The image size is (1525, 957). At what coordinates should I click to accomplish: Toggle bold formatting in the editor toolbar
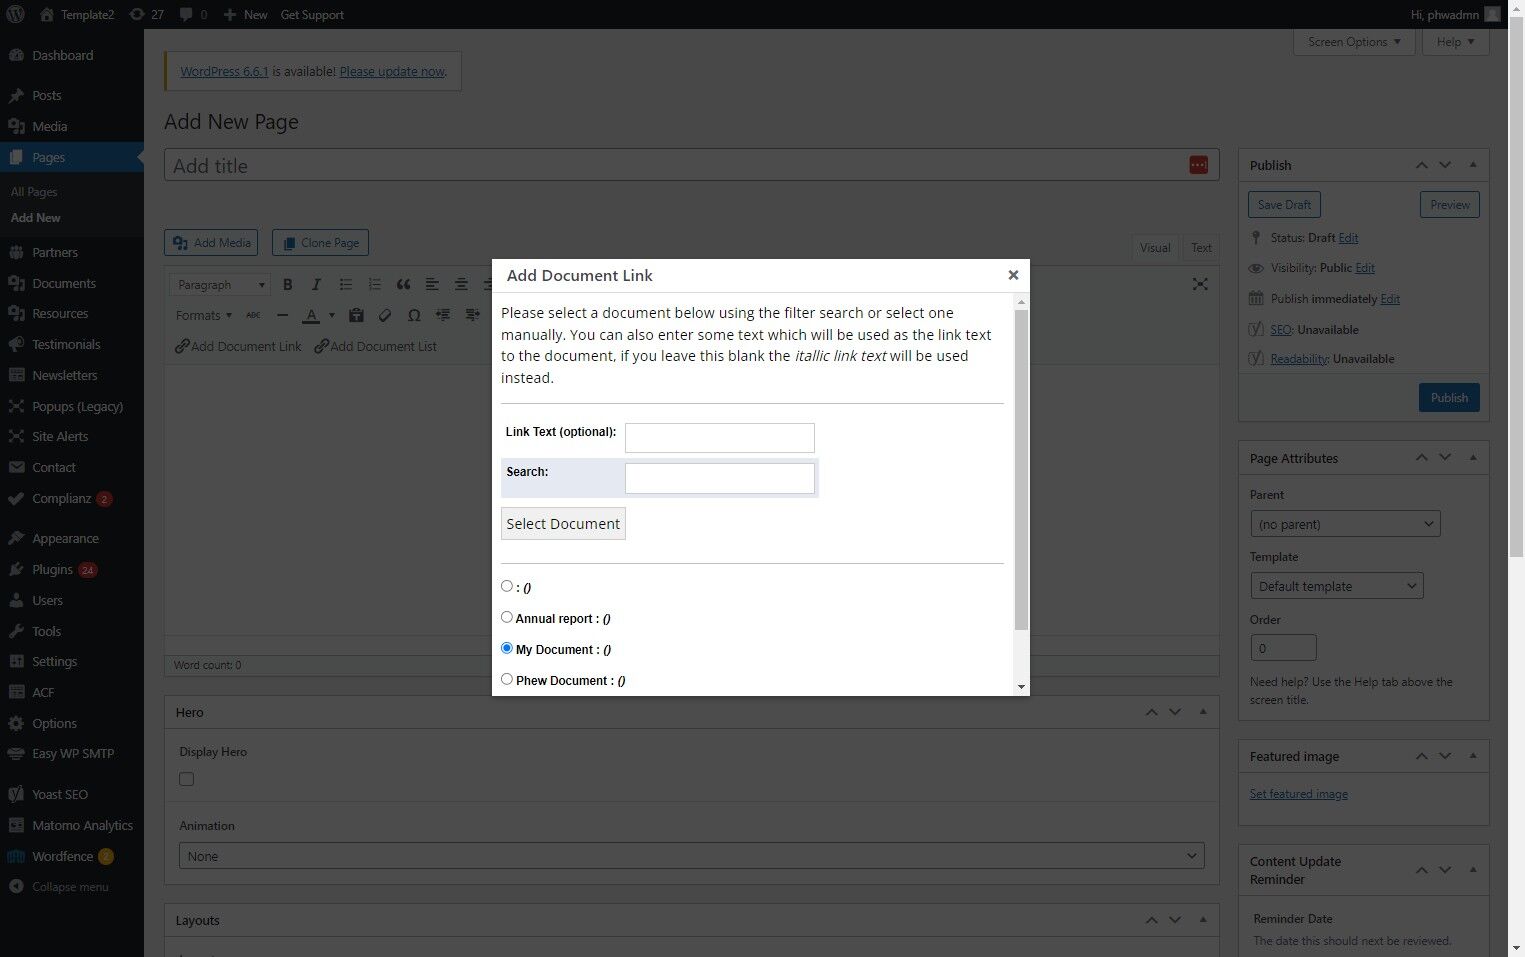pyautogui.click(x=288, y=285)
